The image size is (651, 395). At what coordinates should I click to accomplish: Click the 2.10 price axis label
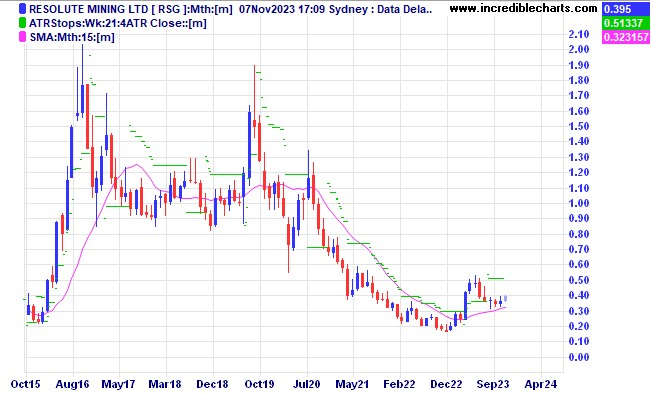[x=579, y=34]
